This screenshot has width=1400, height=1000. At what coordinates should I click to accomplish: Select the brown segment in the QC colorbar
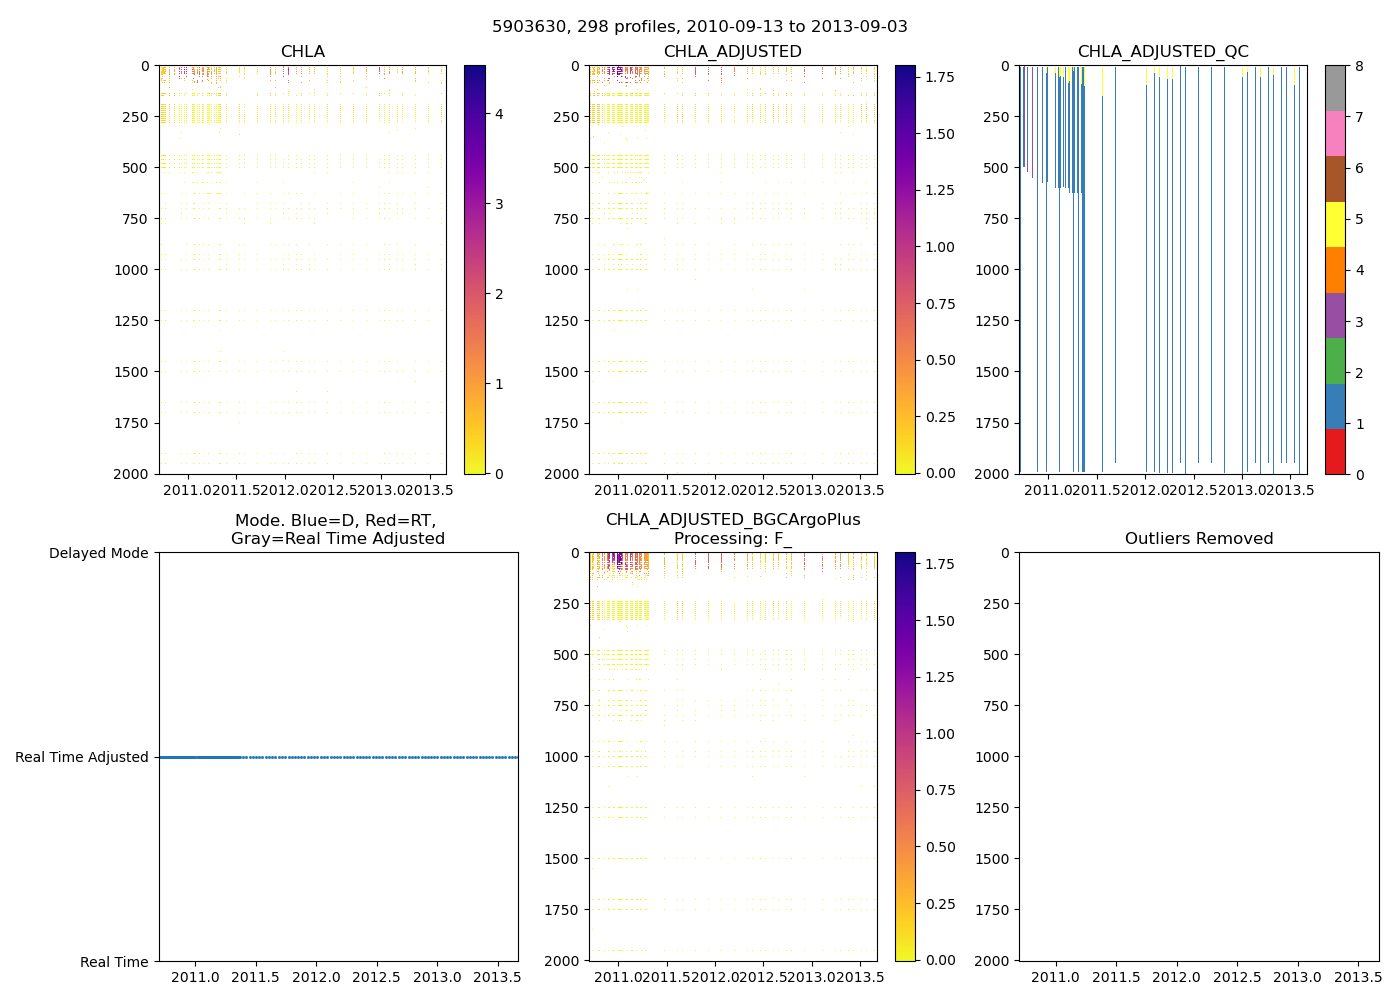1335,179
